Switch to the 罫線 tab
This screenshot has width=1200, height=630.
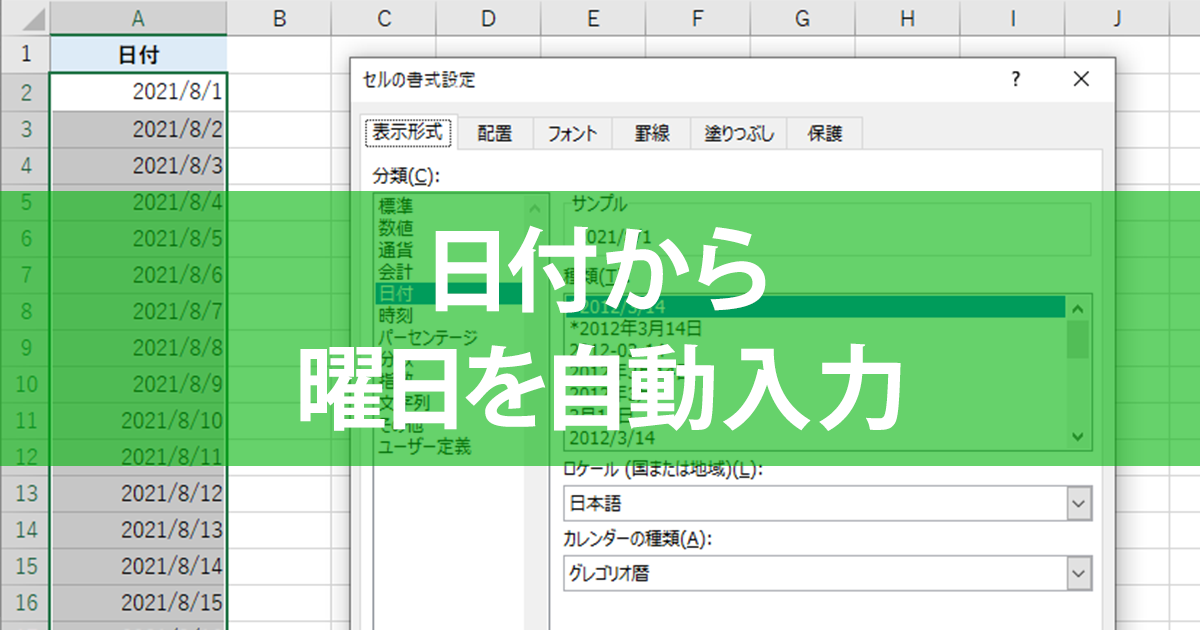(x=652, y=133)
